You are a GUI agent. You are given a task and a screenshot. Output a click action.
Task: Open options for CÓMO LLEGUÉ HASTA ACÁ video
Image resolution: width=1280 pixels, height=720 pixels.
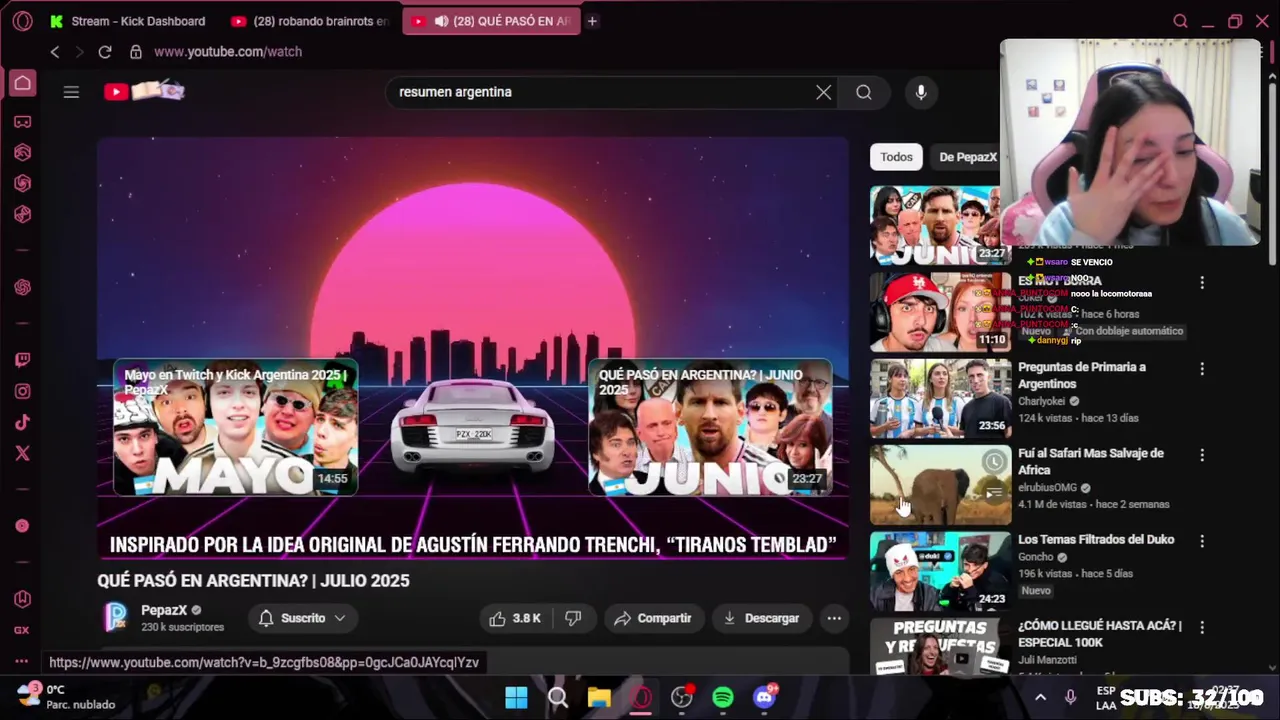[x=1202, y=627]
